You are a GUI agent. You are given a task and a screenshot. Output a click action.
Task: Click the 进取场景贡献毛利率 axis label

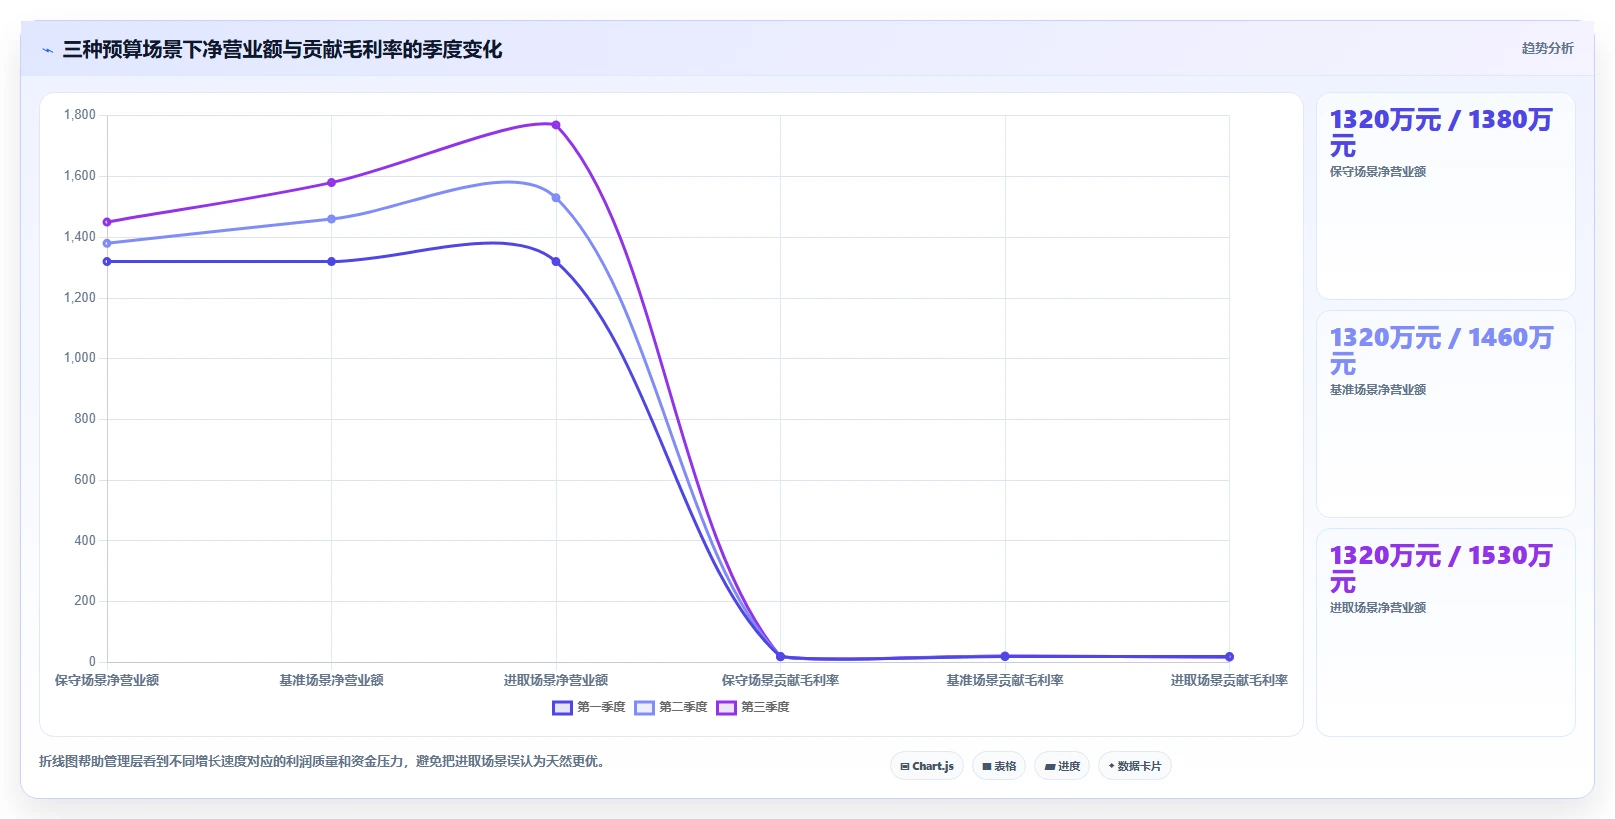click(x=1229, y=680)
